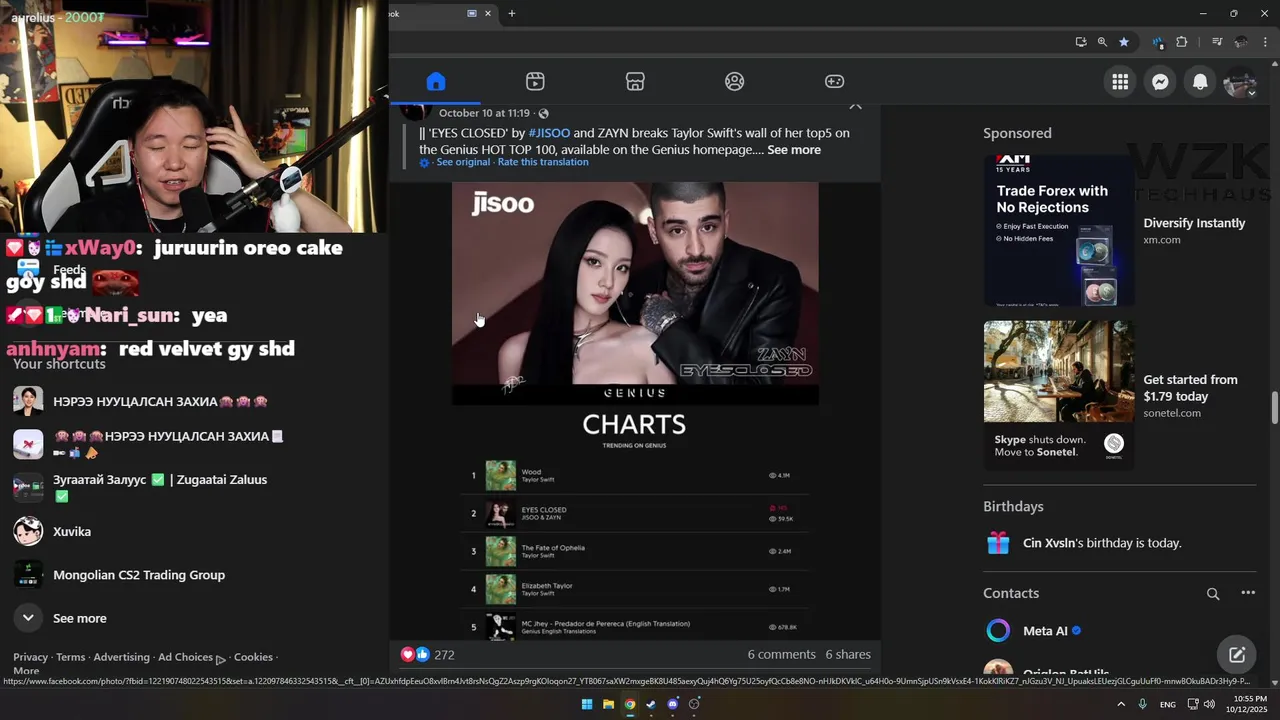This screenshot has width=1280, height=720.
Task: Open the blue browser extension icon
Action: (x=1158, y=42)
